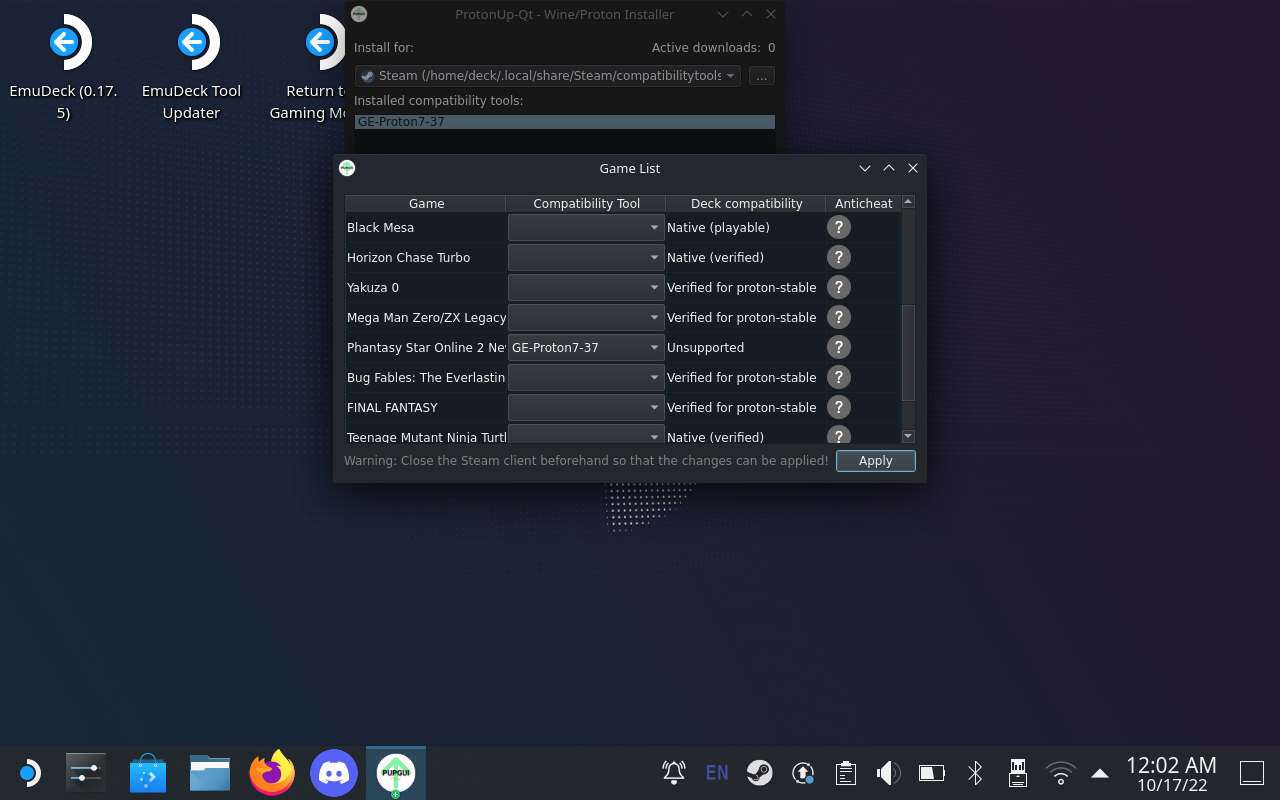
Task: Select the Black Mesa game row
Action: (380, 228)
